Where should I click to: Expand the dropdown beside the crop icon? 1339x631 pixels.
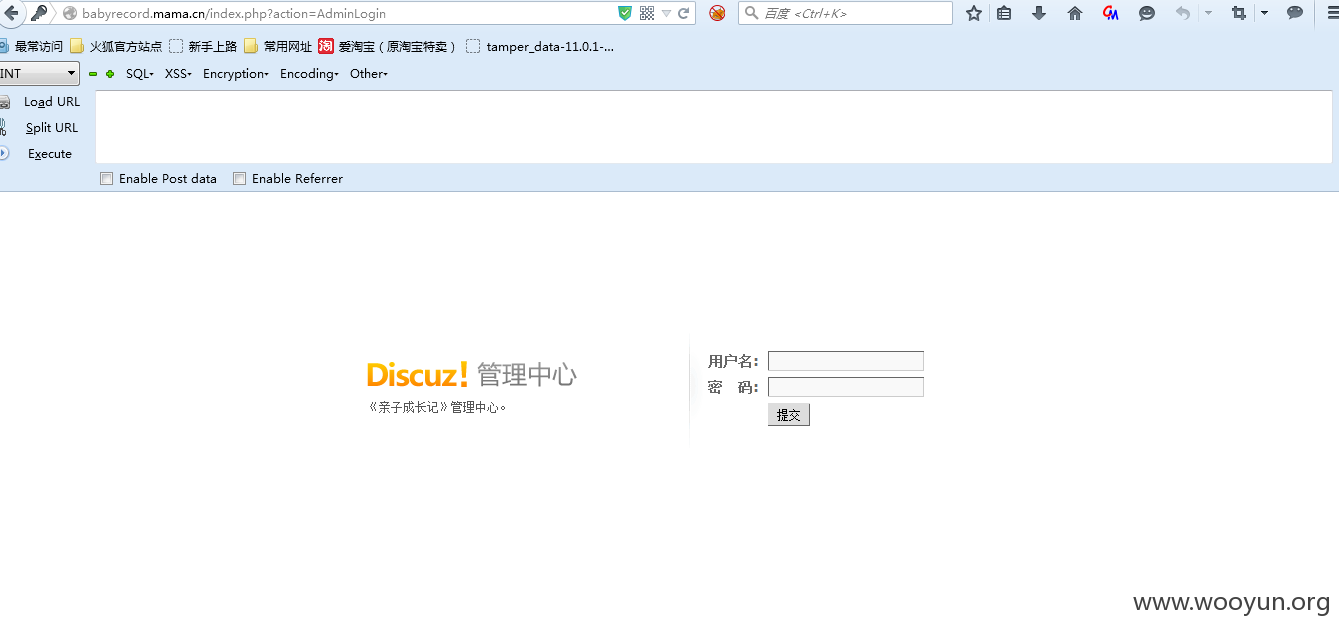point(1264,13)
